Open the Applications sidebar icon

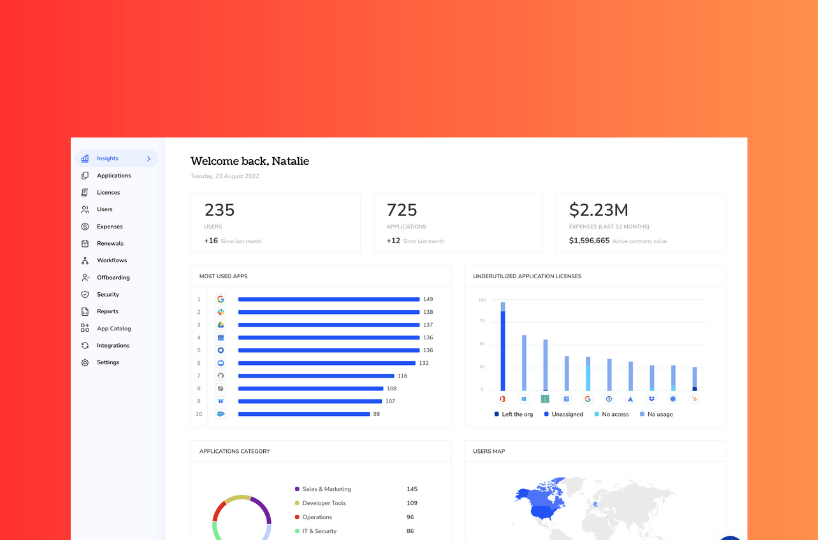click(x=85, y=176)
